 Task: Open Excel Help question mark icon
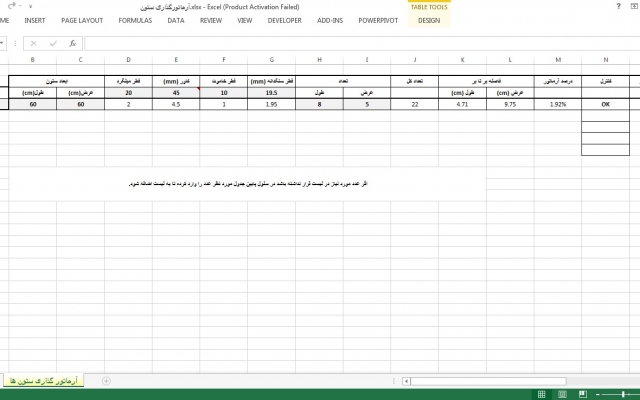(618, 6)
